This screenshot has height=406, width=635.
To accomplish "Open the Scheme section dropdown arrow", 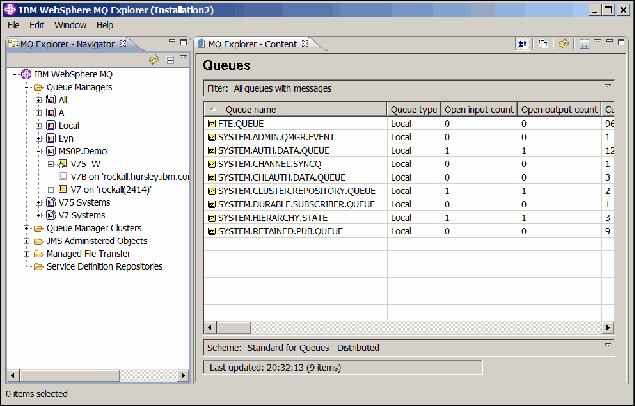I will 608,345.
